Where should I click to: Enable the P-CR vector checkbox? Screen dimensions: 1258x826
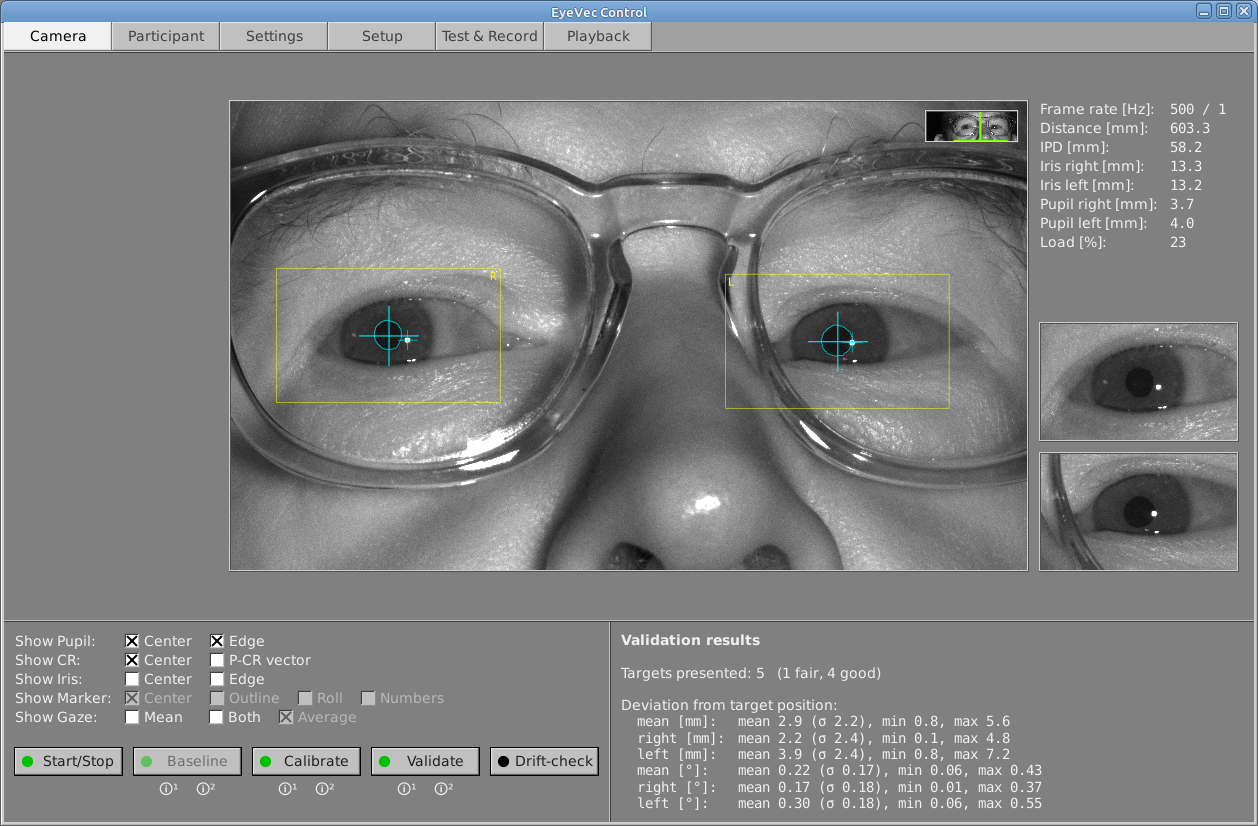[x=217, y=660]
